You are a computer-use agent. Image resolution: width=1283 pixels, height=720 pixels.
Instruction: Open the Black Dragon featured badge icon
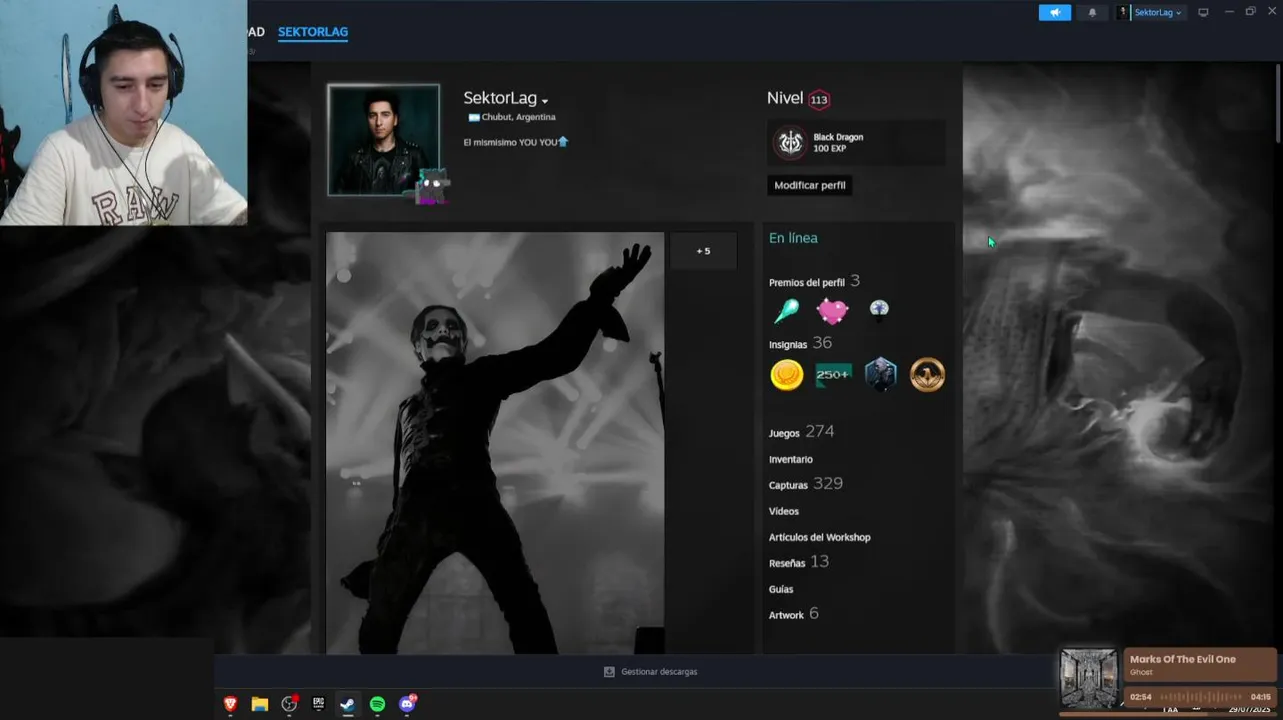790,142
